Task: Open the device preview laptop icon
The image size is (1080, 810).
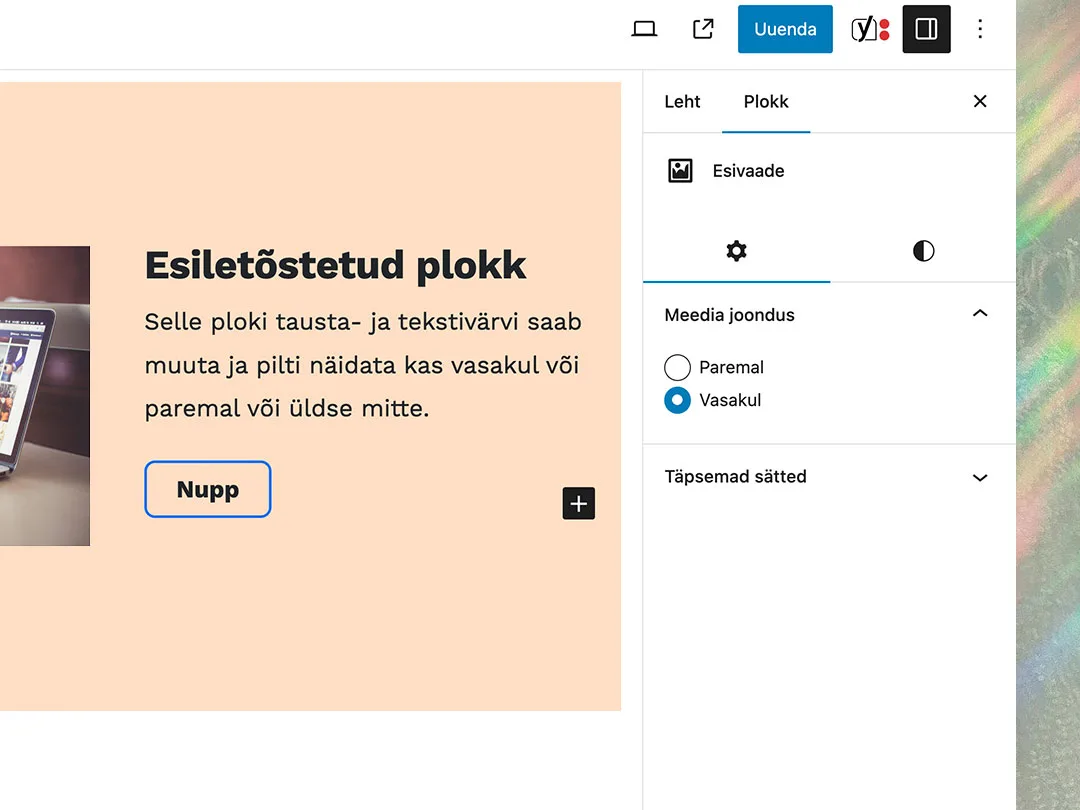Action: click(x=644, y=29)
